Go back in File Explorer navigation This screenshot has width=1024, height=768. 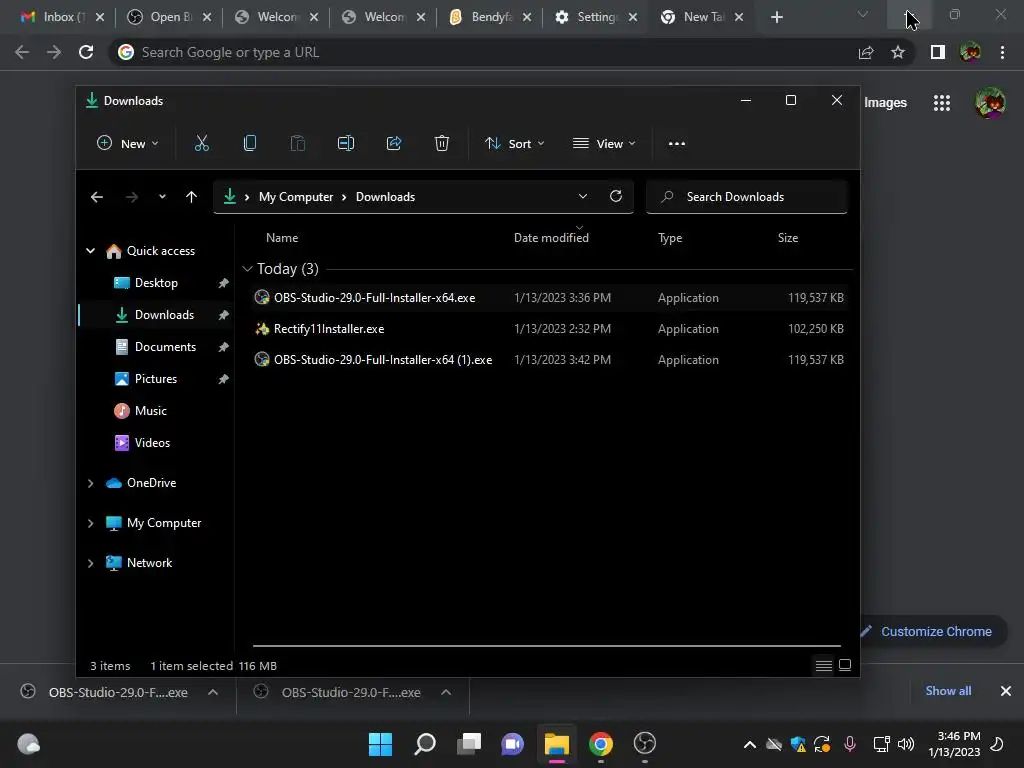(x=97, y=197)
